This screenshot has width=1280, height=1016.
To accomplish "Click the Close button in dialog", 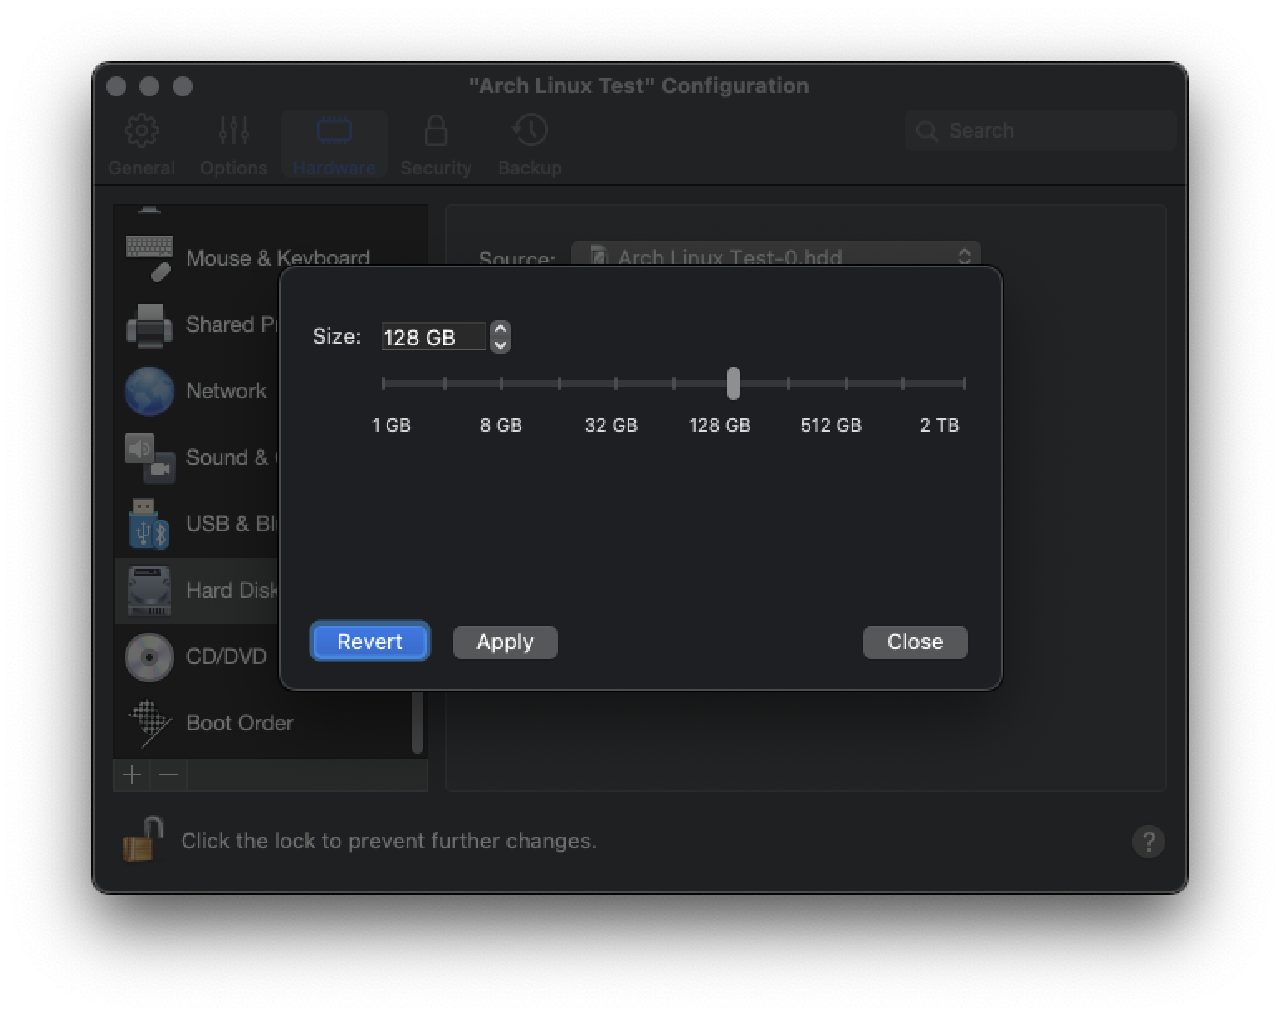I will point(915,642).
